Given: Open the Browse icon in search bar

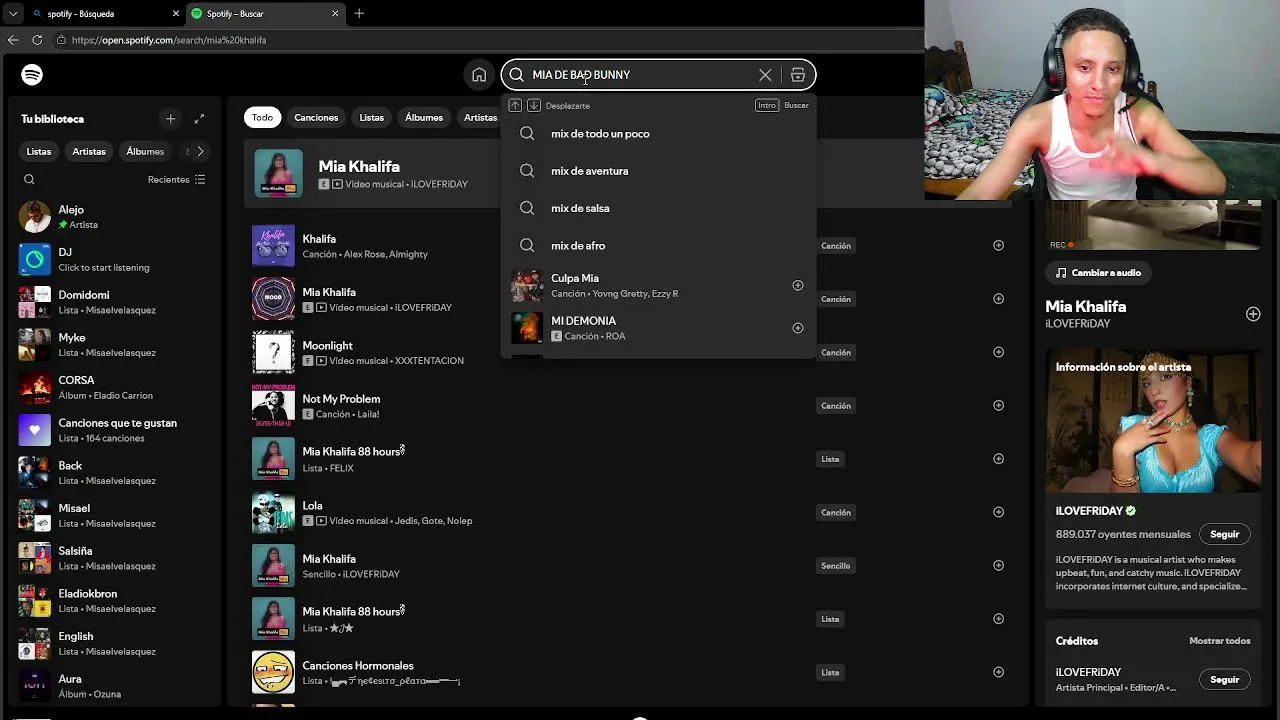Looking at the screenshot, I should (798, 75).
